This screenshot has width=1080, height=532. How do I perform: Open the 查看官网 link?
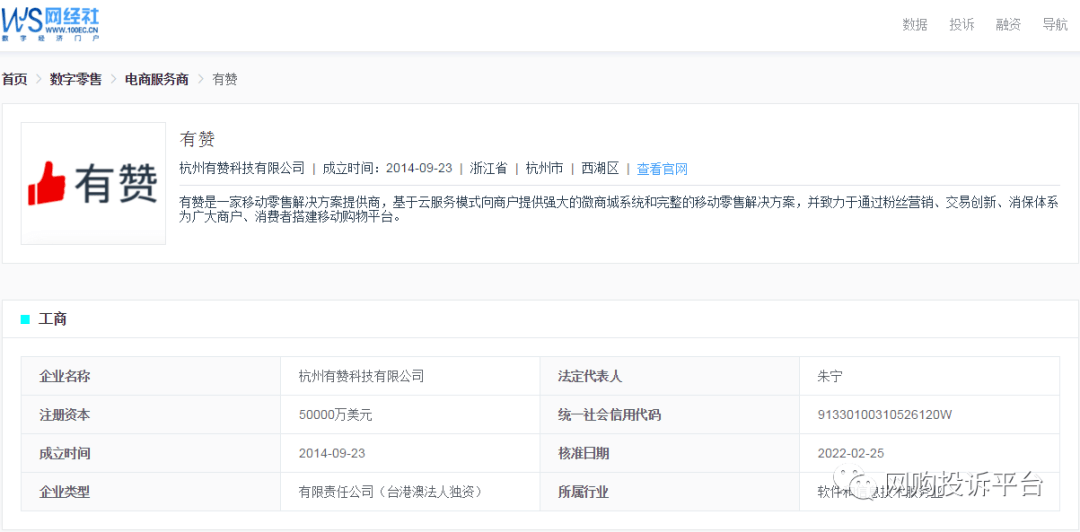(x=662, y=169)
